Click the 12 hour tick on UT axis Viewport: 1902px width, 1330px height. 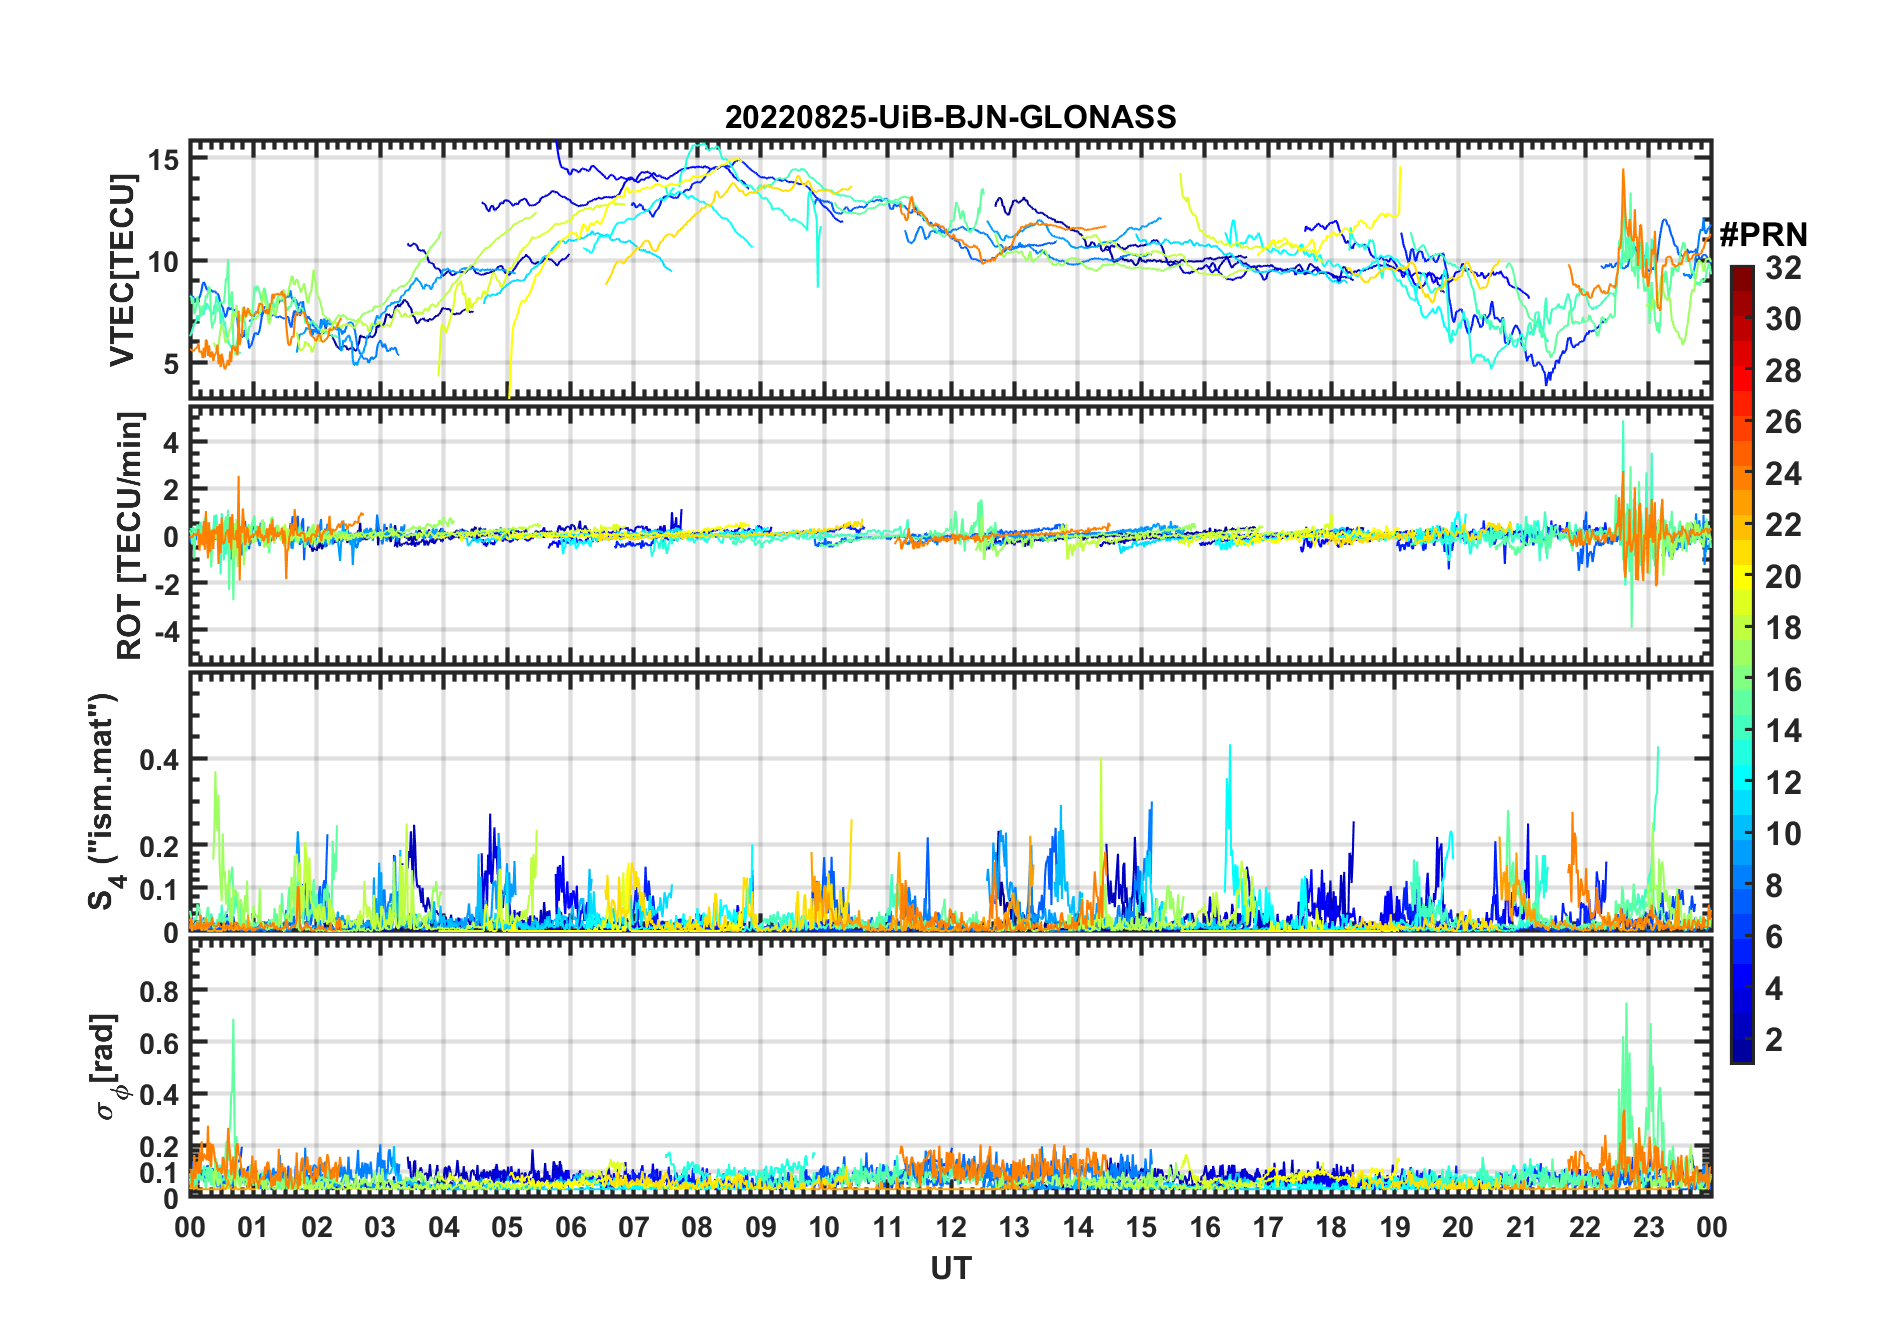coord(951,1227)
